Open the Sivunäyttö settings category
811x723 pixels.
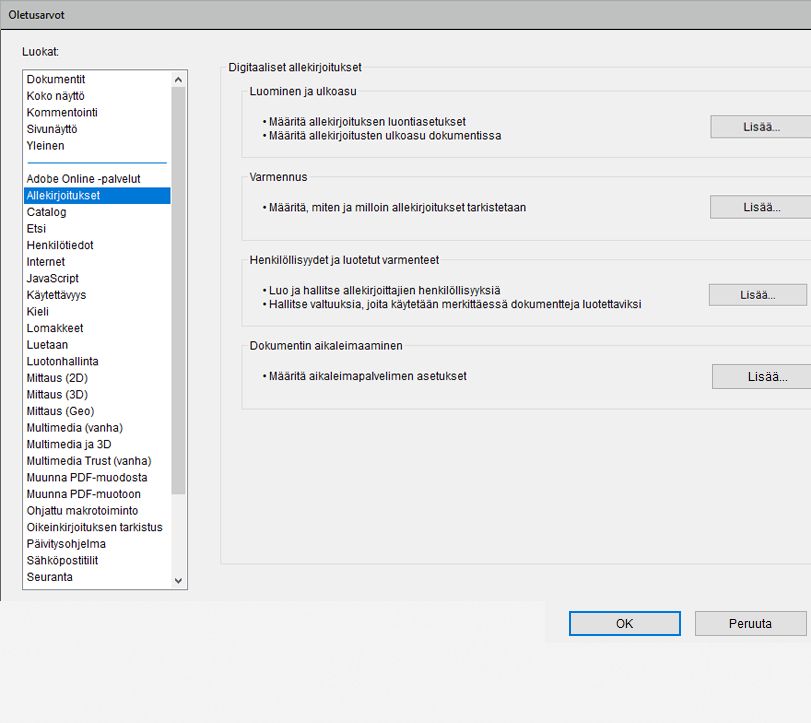point(62,129)
